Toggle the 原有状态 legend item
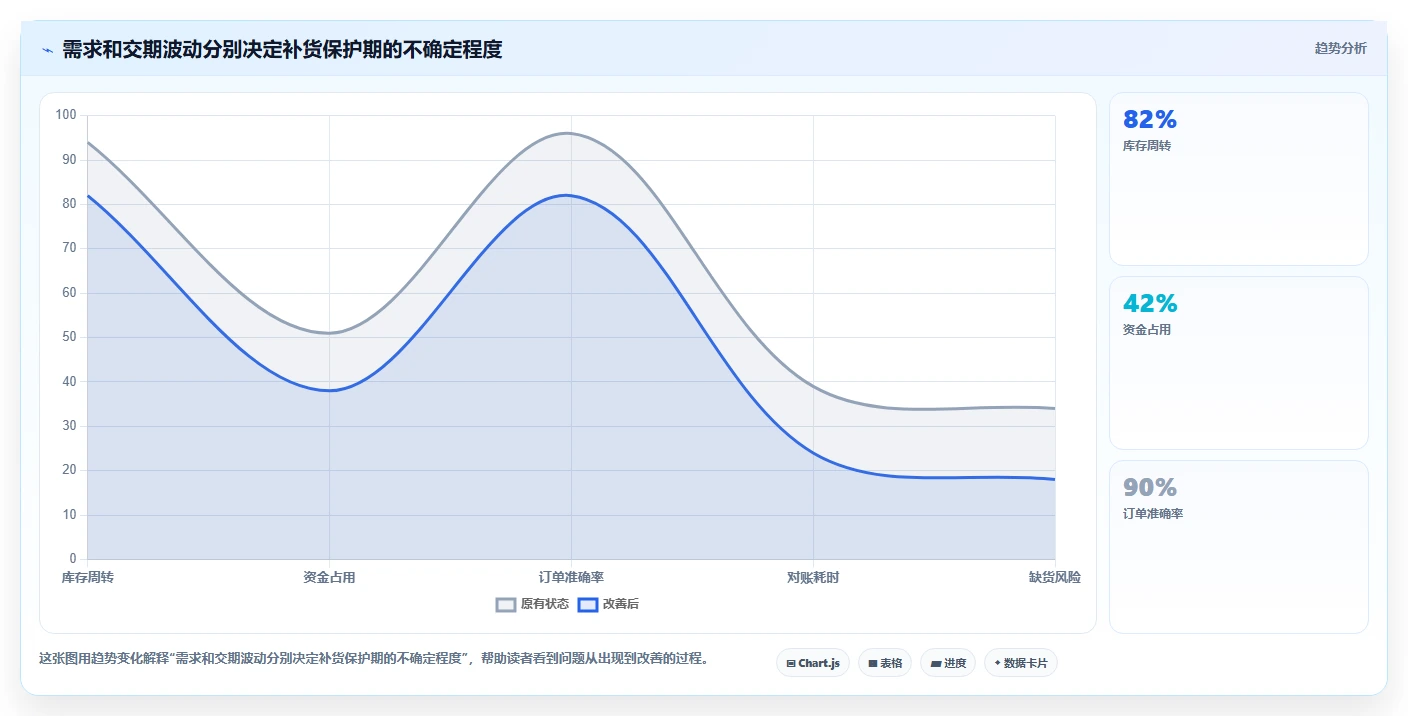This screenshot has height=716, width=1408. [x=533, y=604]
